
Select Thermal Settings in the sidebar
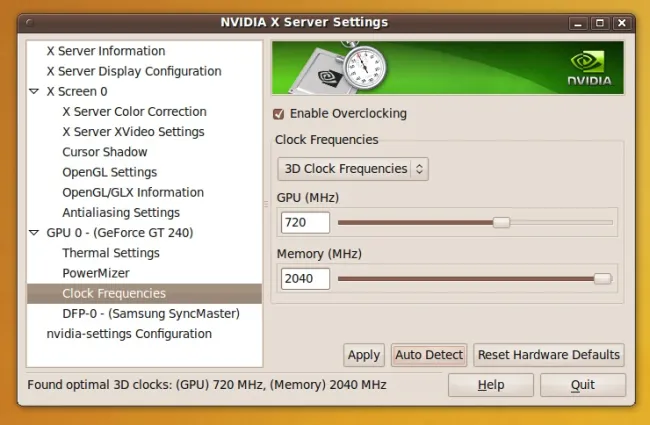(111, 253)
